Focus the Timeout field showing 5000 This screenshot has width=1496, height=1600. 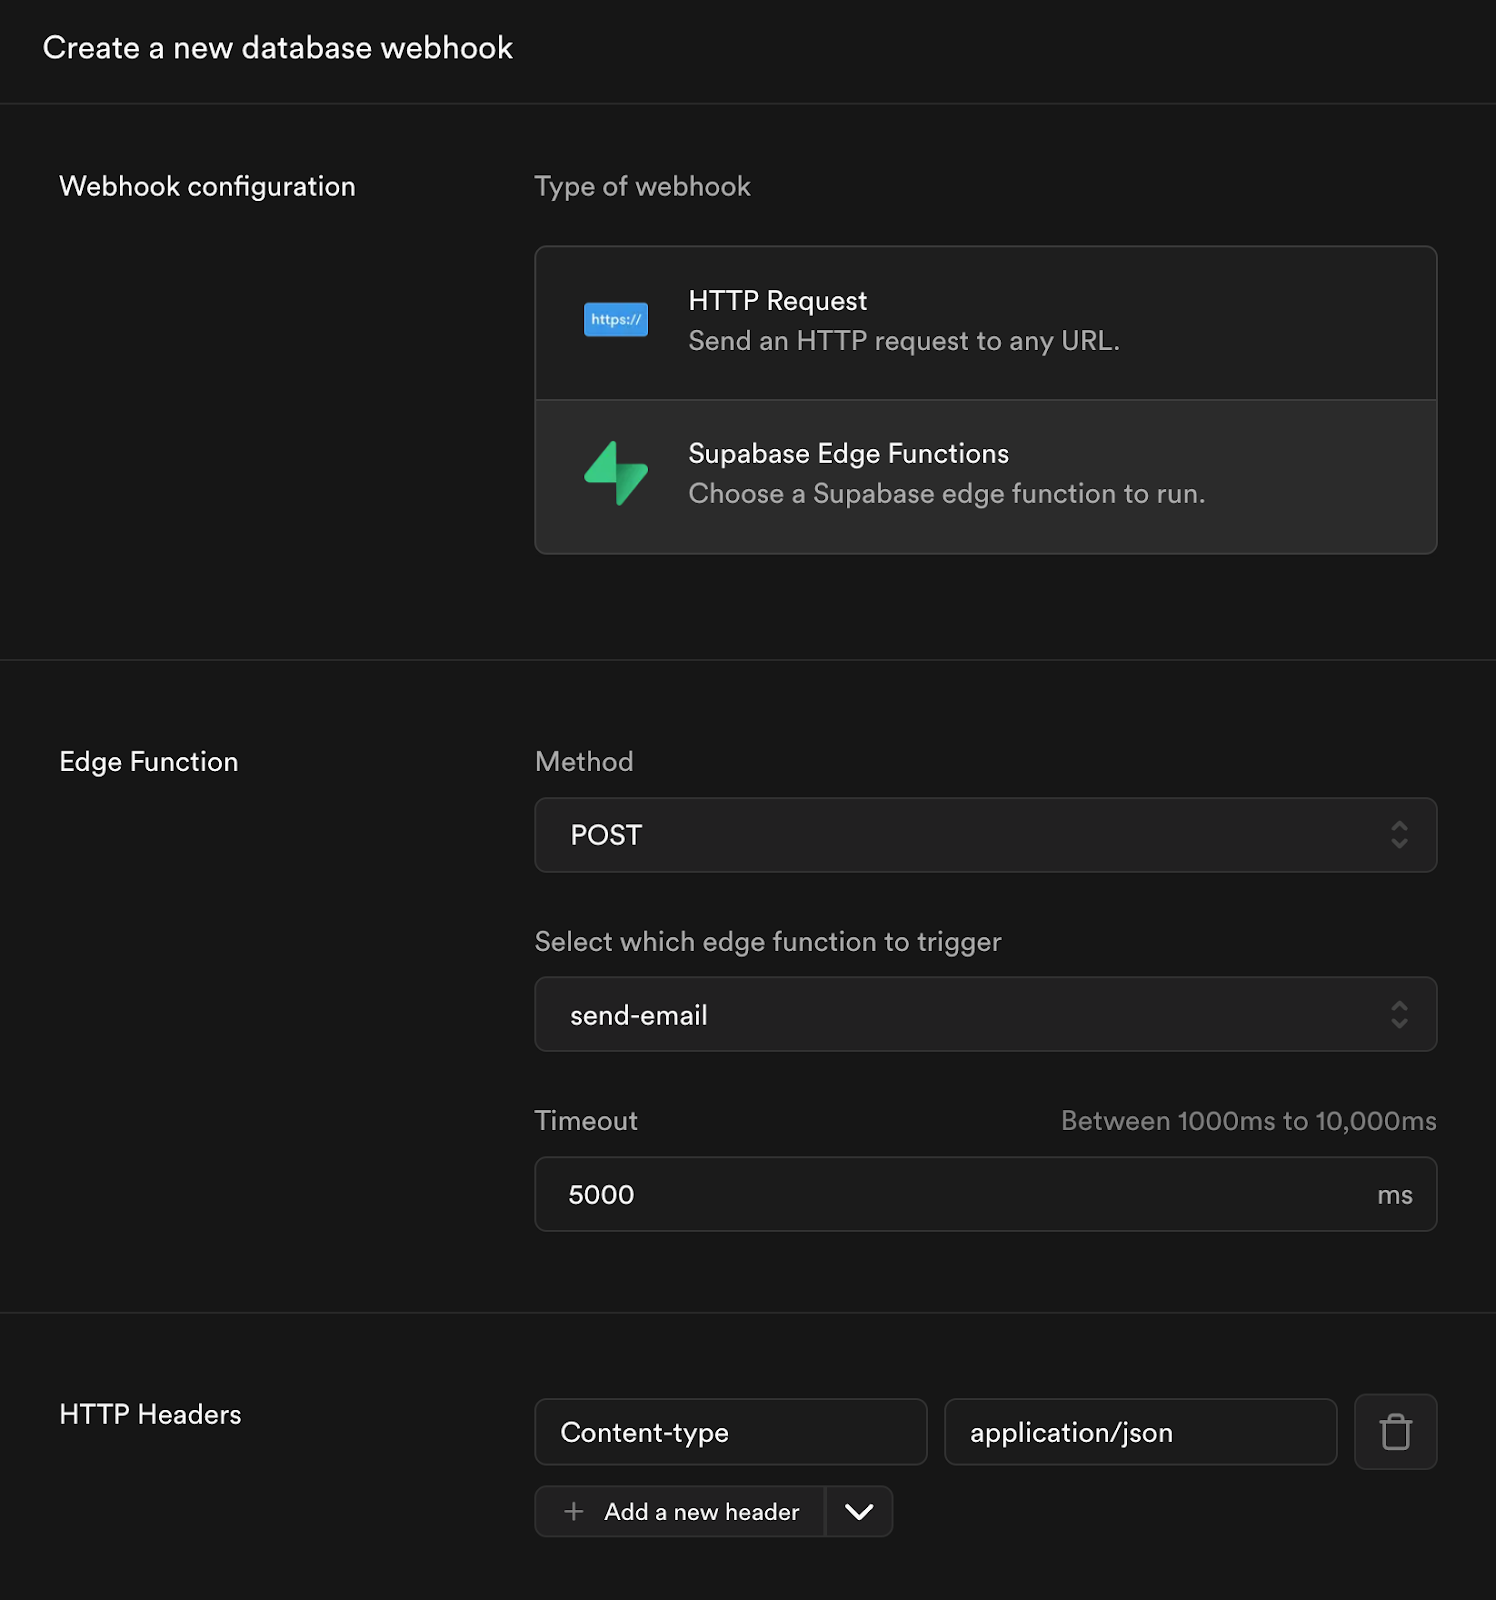point(985,1194)
